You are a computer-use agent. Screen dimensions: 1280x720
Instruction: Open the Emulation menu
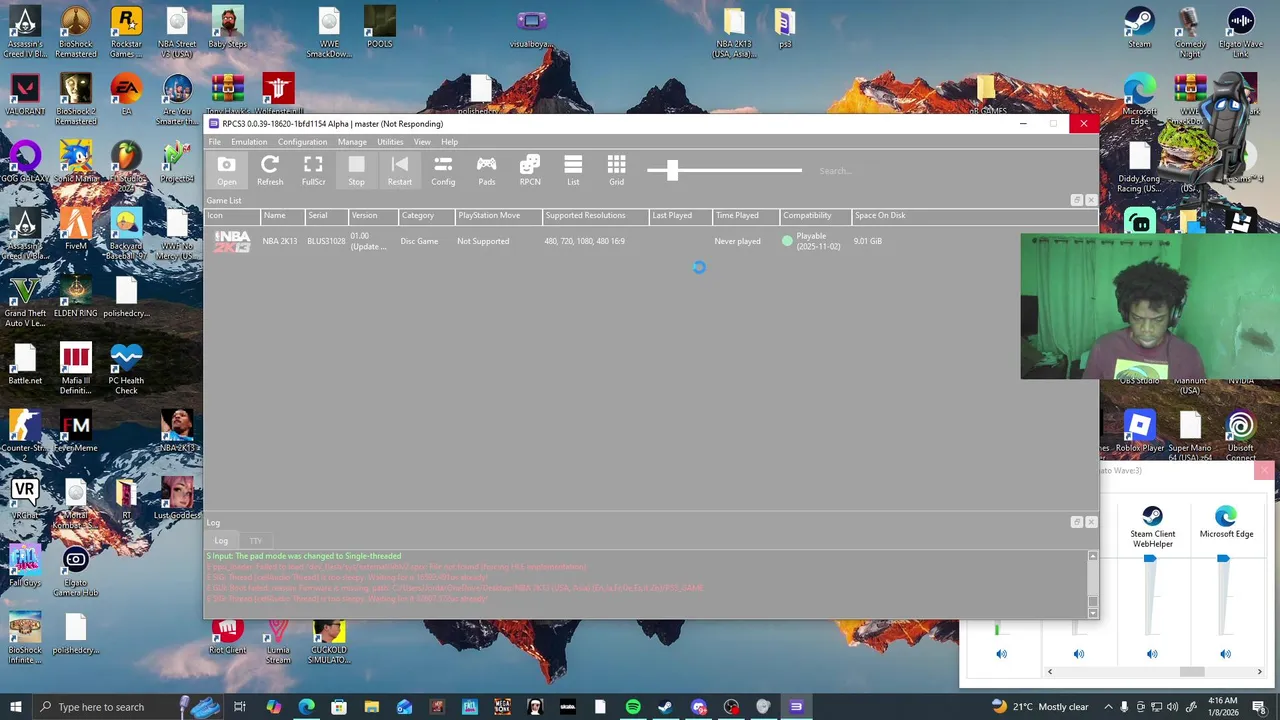[249, 142]
